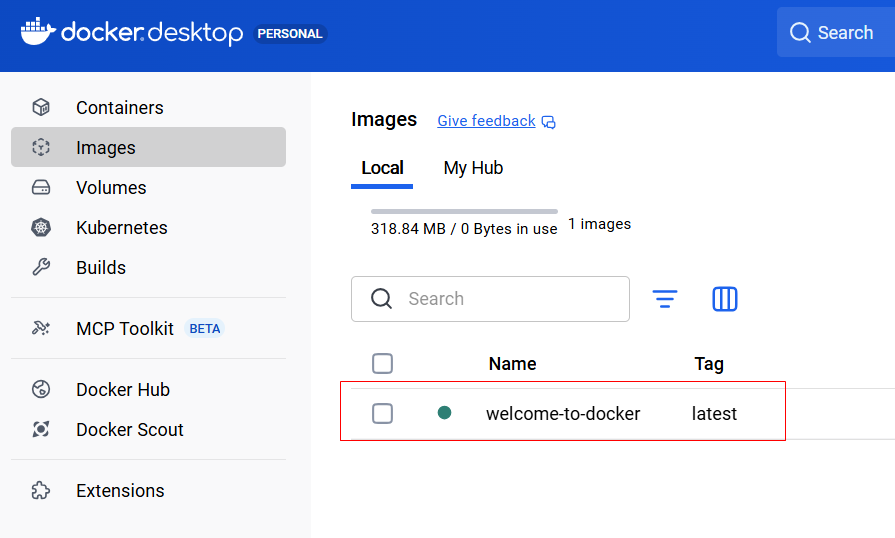Click the Docker whale logo
The image size is (895, 538).
coord(38,31)
